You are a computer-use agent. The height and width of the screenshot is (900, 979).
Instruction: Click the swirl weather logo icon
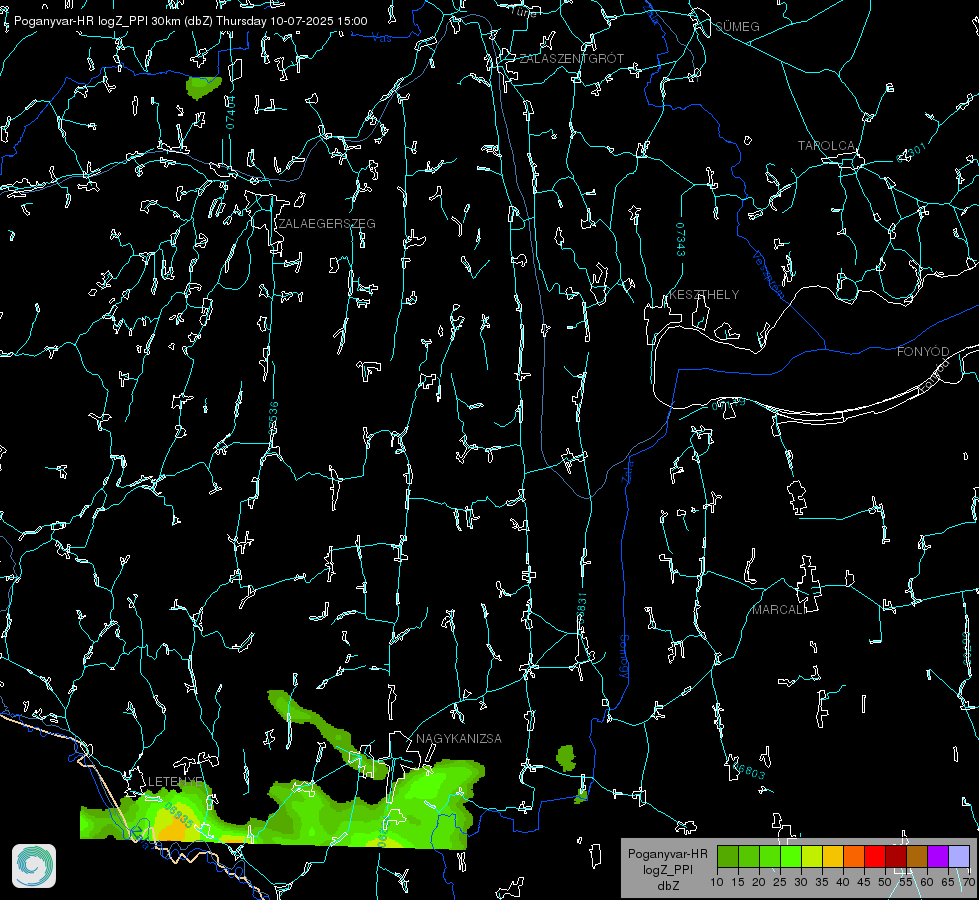[34, 866]
